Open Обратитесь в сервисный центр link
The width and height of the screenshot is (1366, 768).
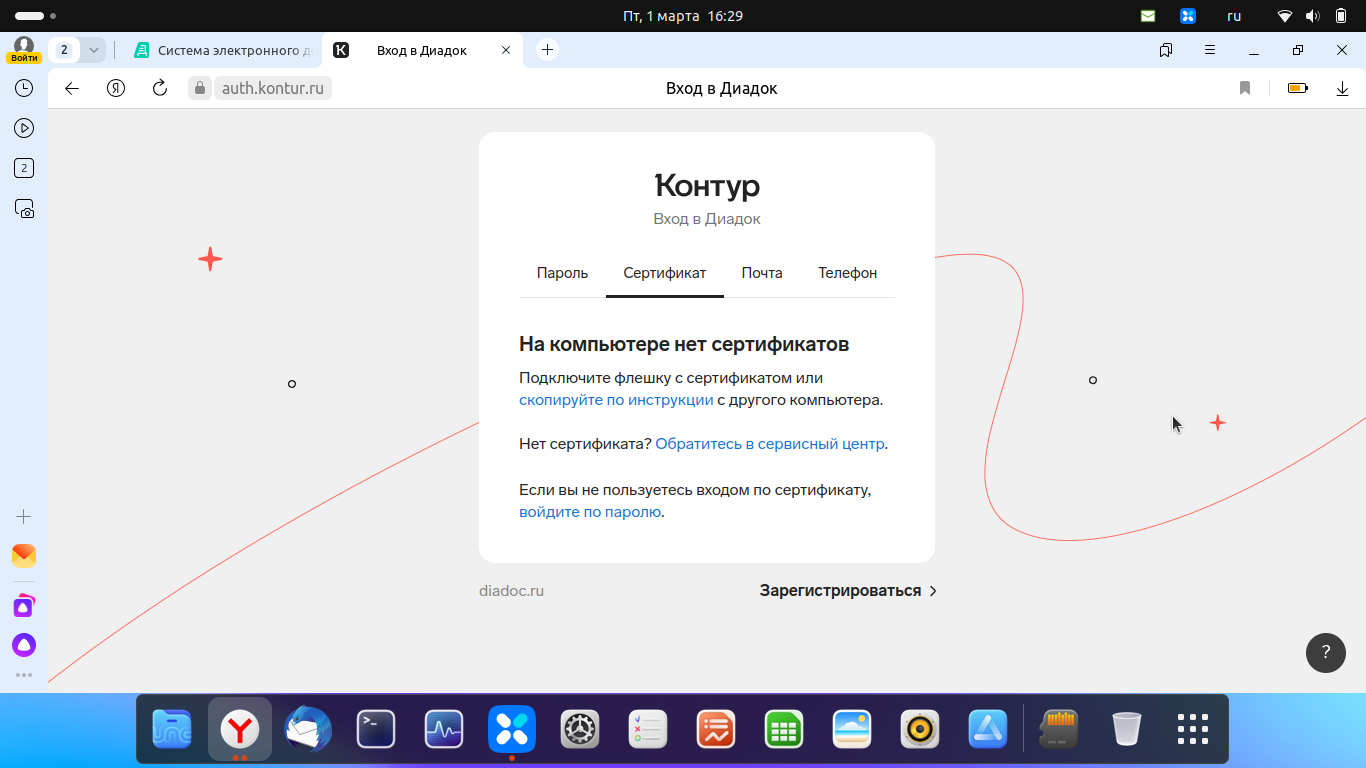coord(770,444)
